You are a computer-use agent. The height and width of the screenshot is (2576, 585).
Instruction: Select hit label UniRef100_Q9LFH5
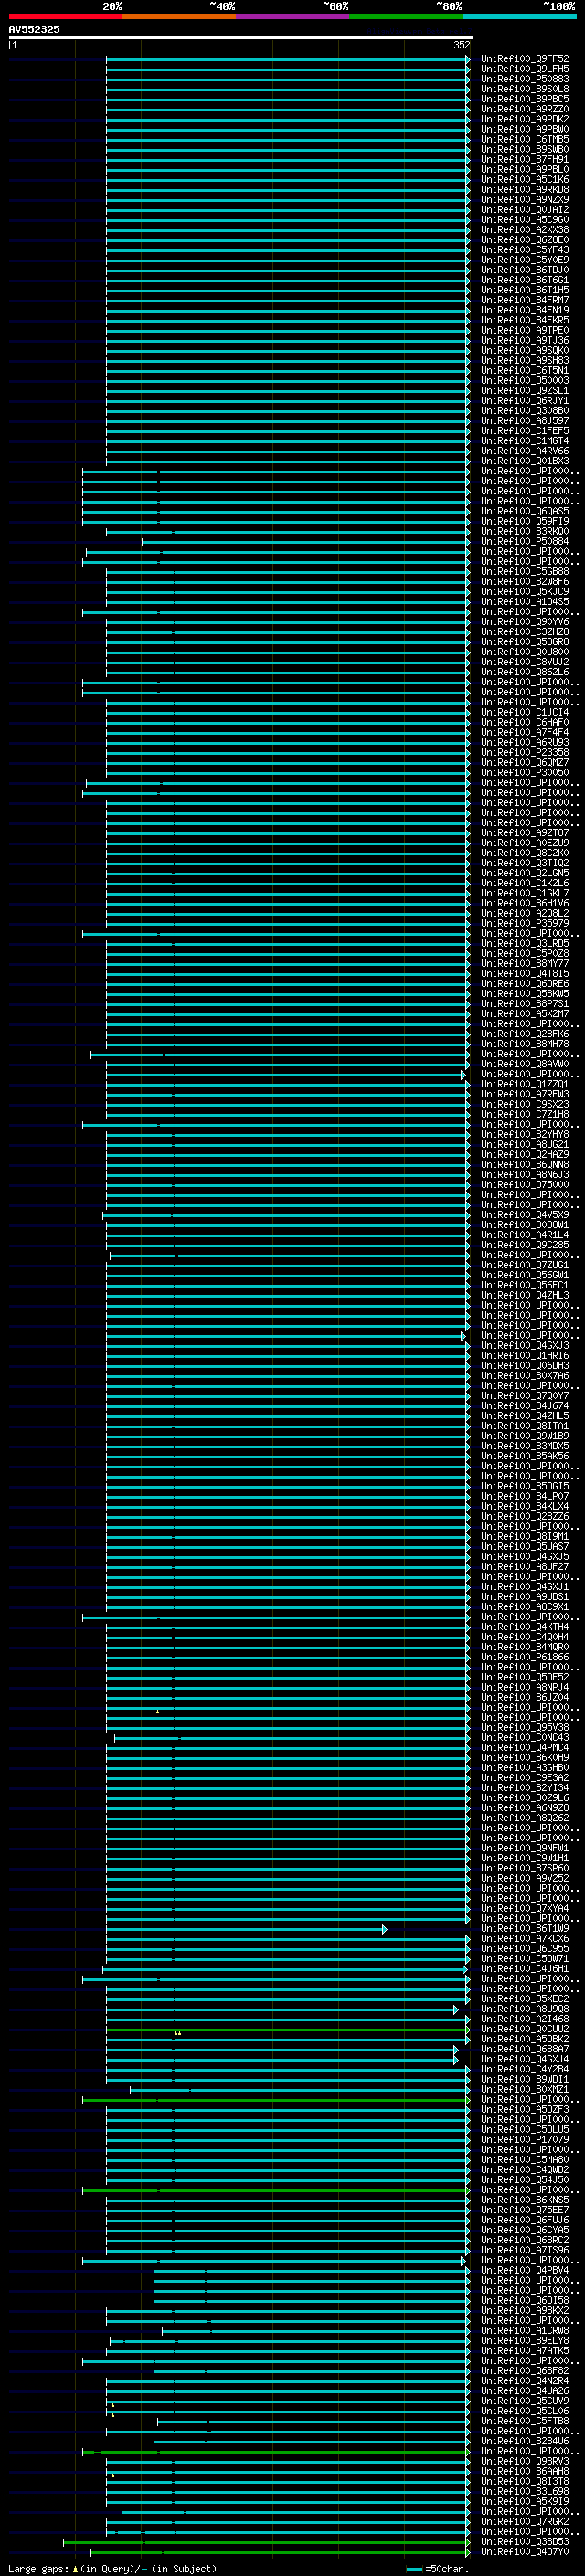pos(525,69)
